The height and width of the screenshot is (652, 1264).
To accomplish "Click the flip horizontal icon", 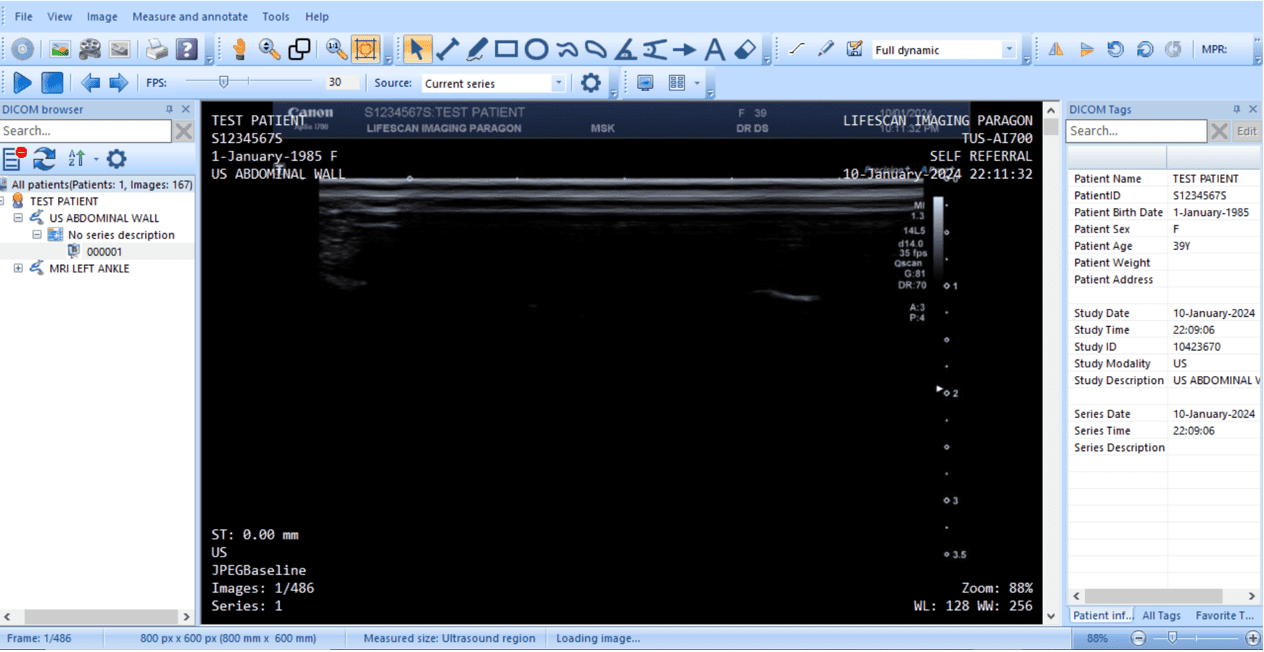I will point(1056,49).
